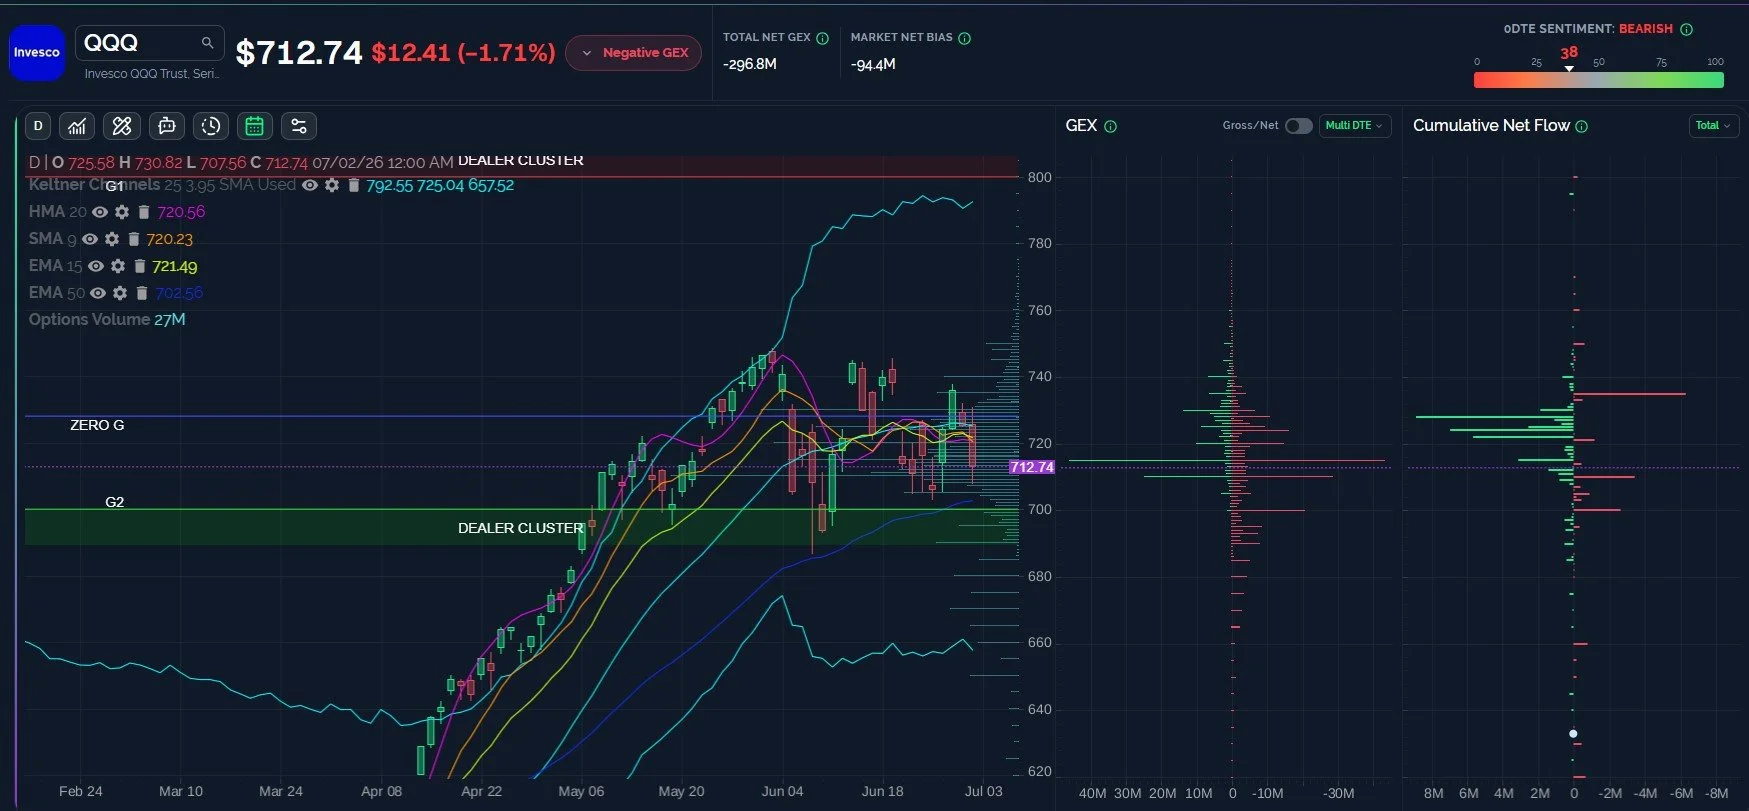The width and height of the screenshot is (1749, 811).
Task: Toggle visibility of EMA 50
Action: pos(98,293)
